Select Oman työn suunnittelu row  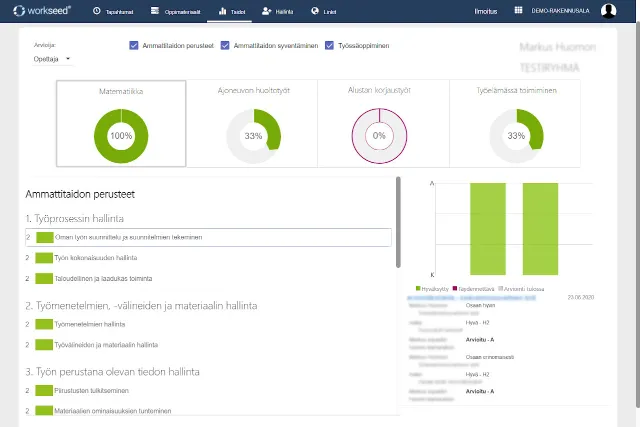pyautogui.click(x=208, y=237)
